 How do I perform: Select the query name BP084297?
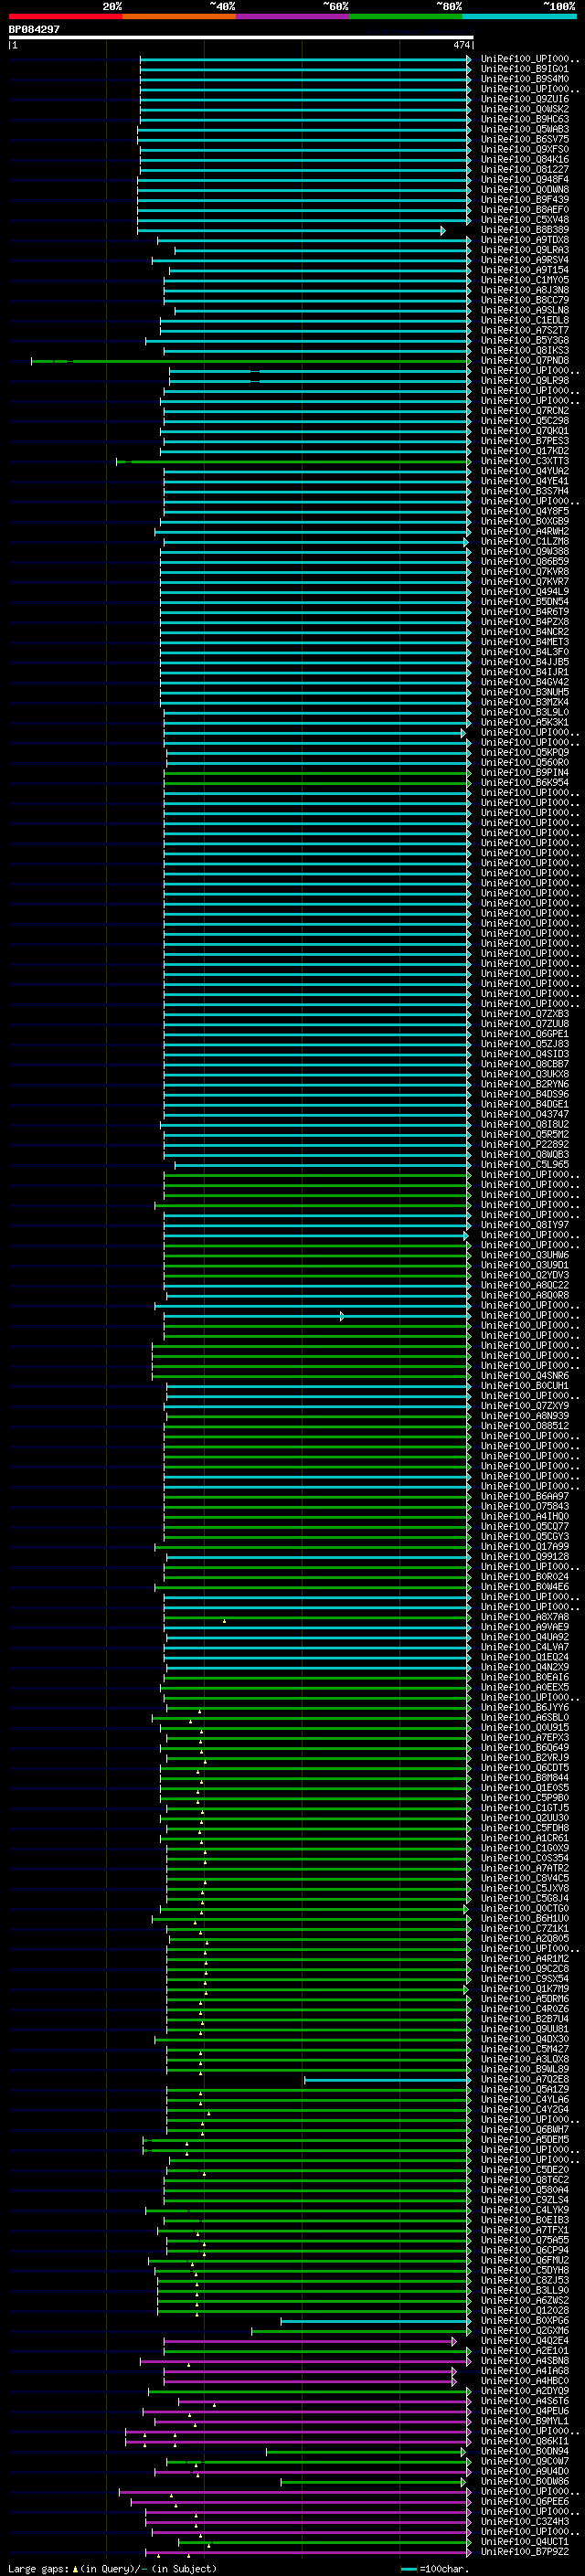tap(34, 30)
